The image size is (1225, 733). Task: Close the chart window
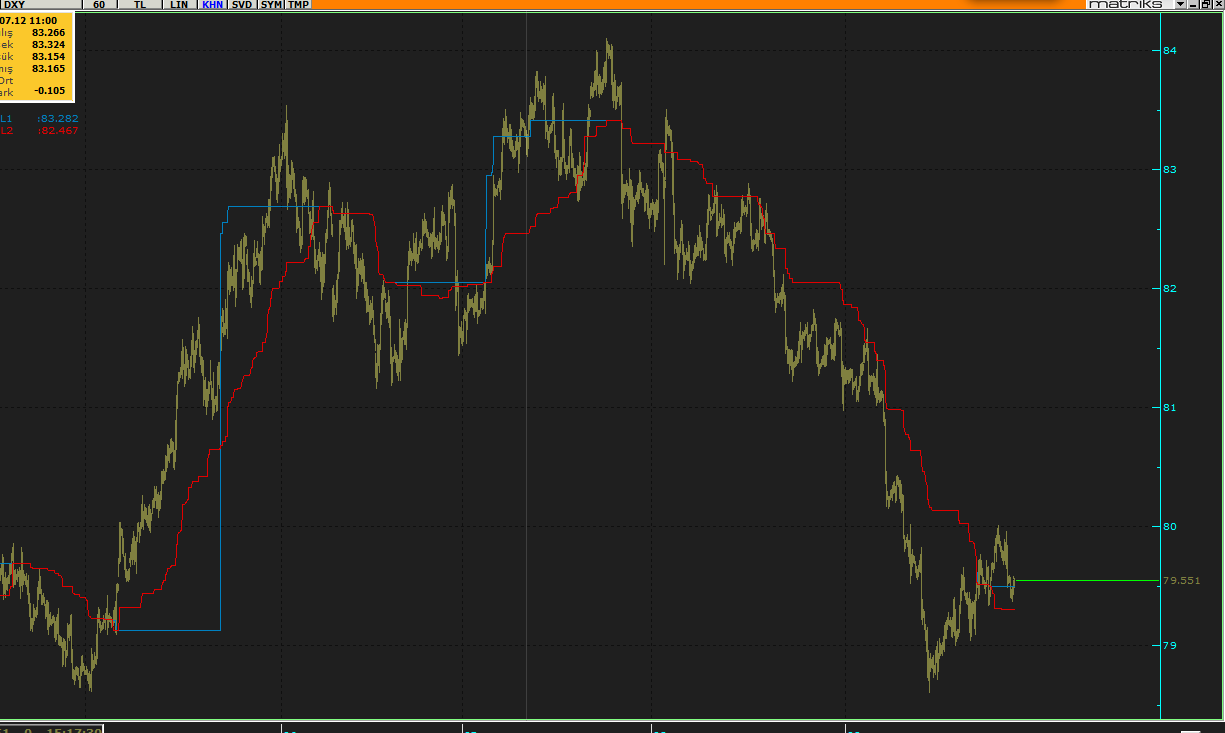1218,4
